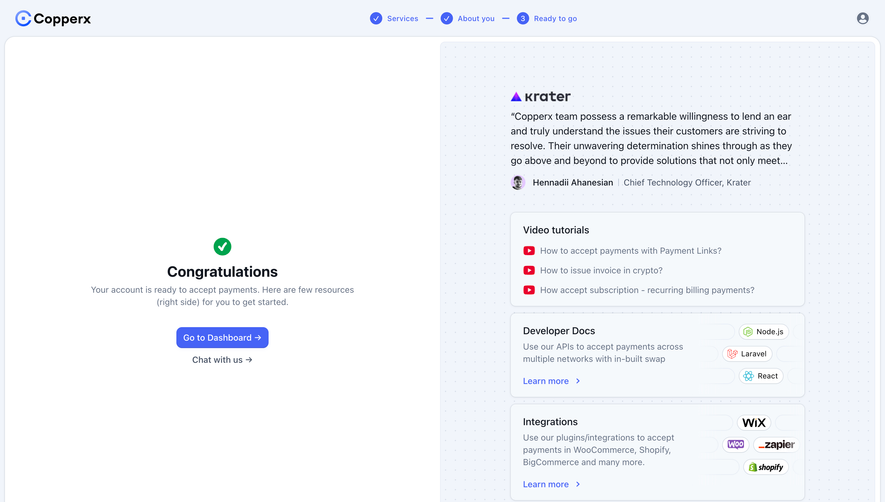Go to Dashboard
This screenshot has width=885, height=502.
point(222,338)
